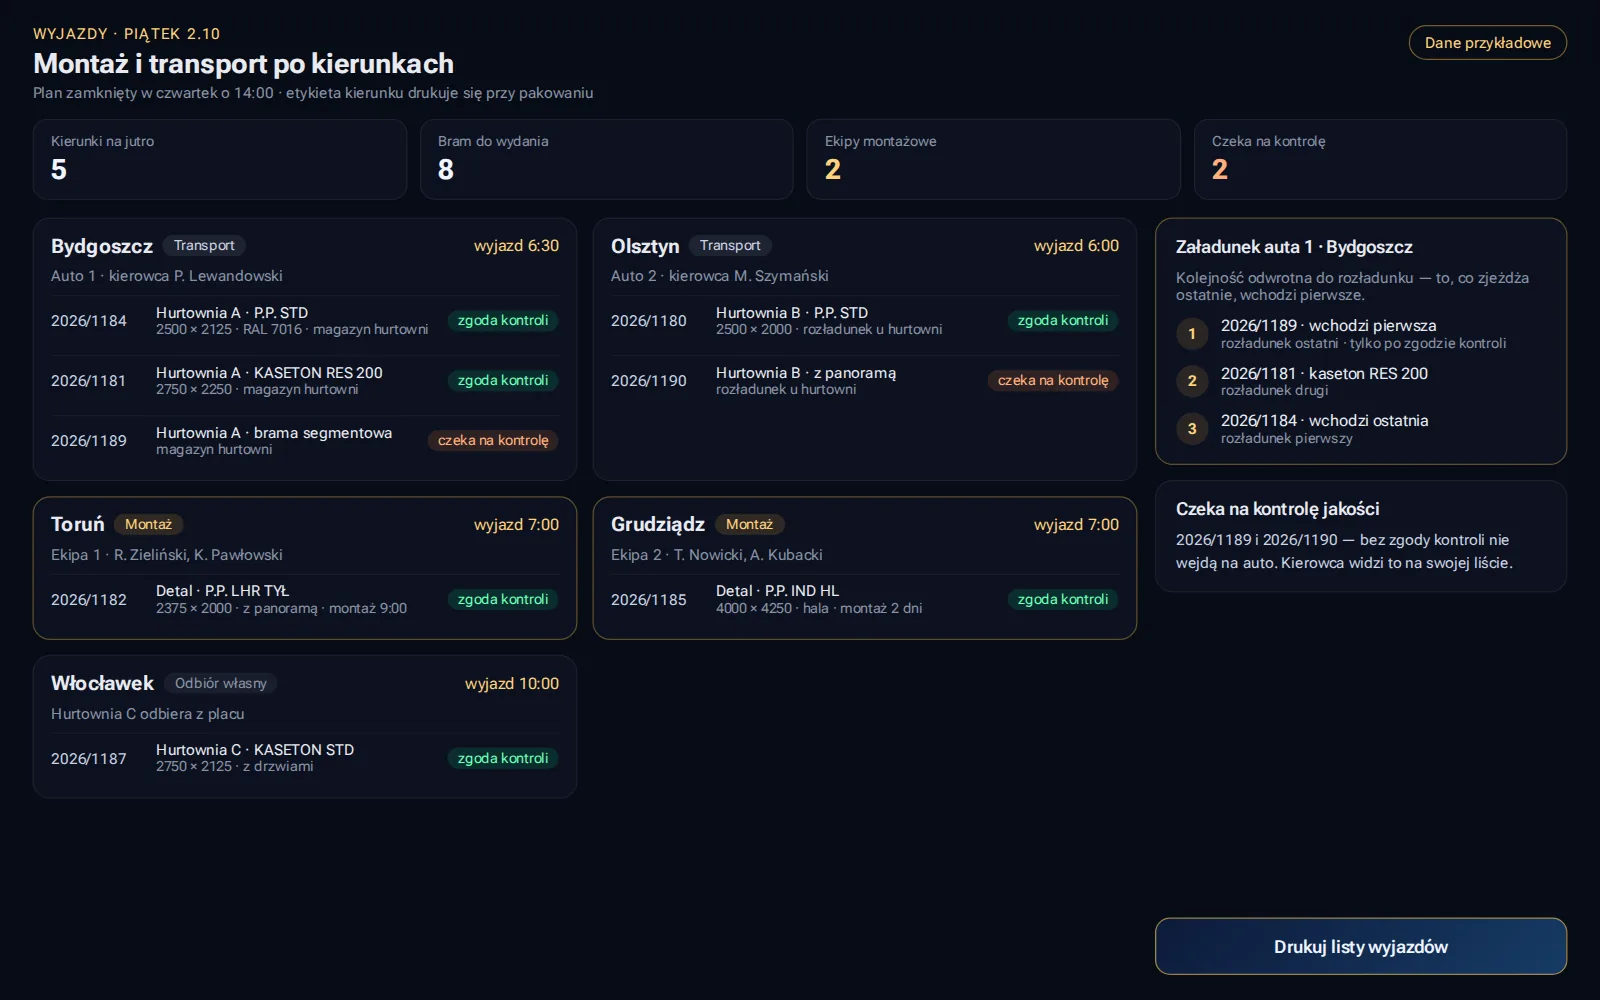Click zgoda kontroli status for order 2026/1185
1600x1000 pixels.
tap(1063, 599)
